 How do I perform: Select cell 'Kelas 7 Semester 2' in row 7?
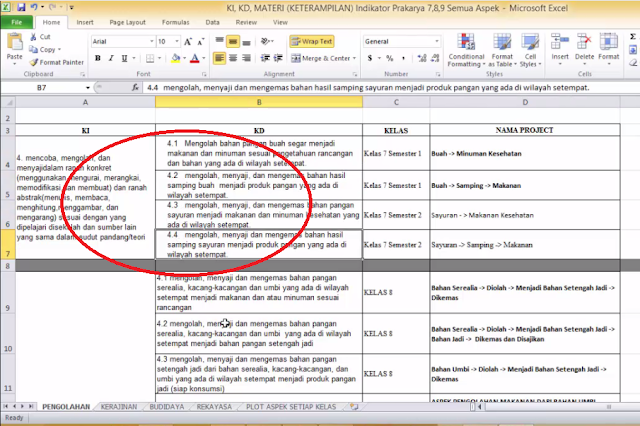pos(396,244)
